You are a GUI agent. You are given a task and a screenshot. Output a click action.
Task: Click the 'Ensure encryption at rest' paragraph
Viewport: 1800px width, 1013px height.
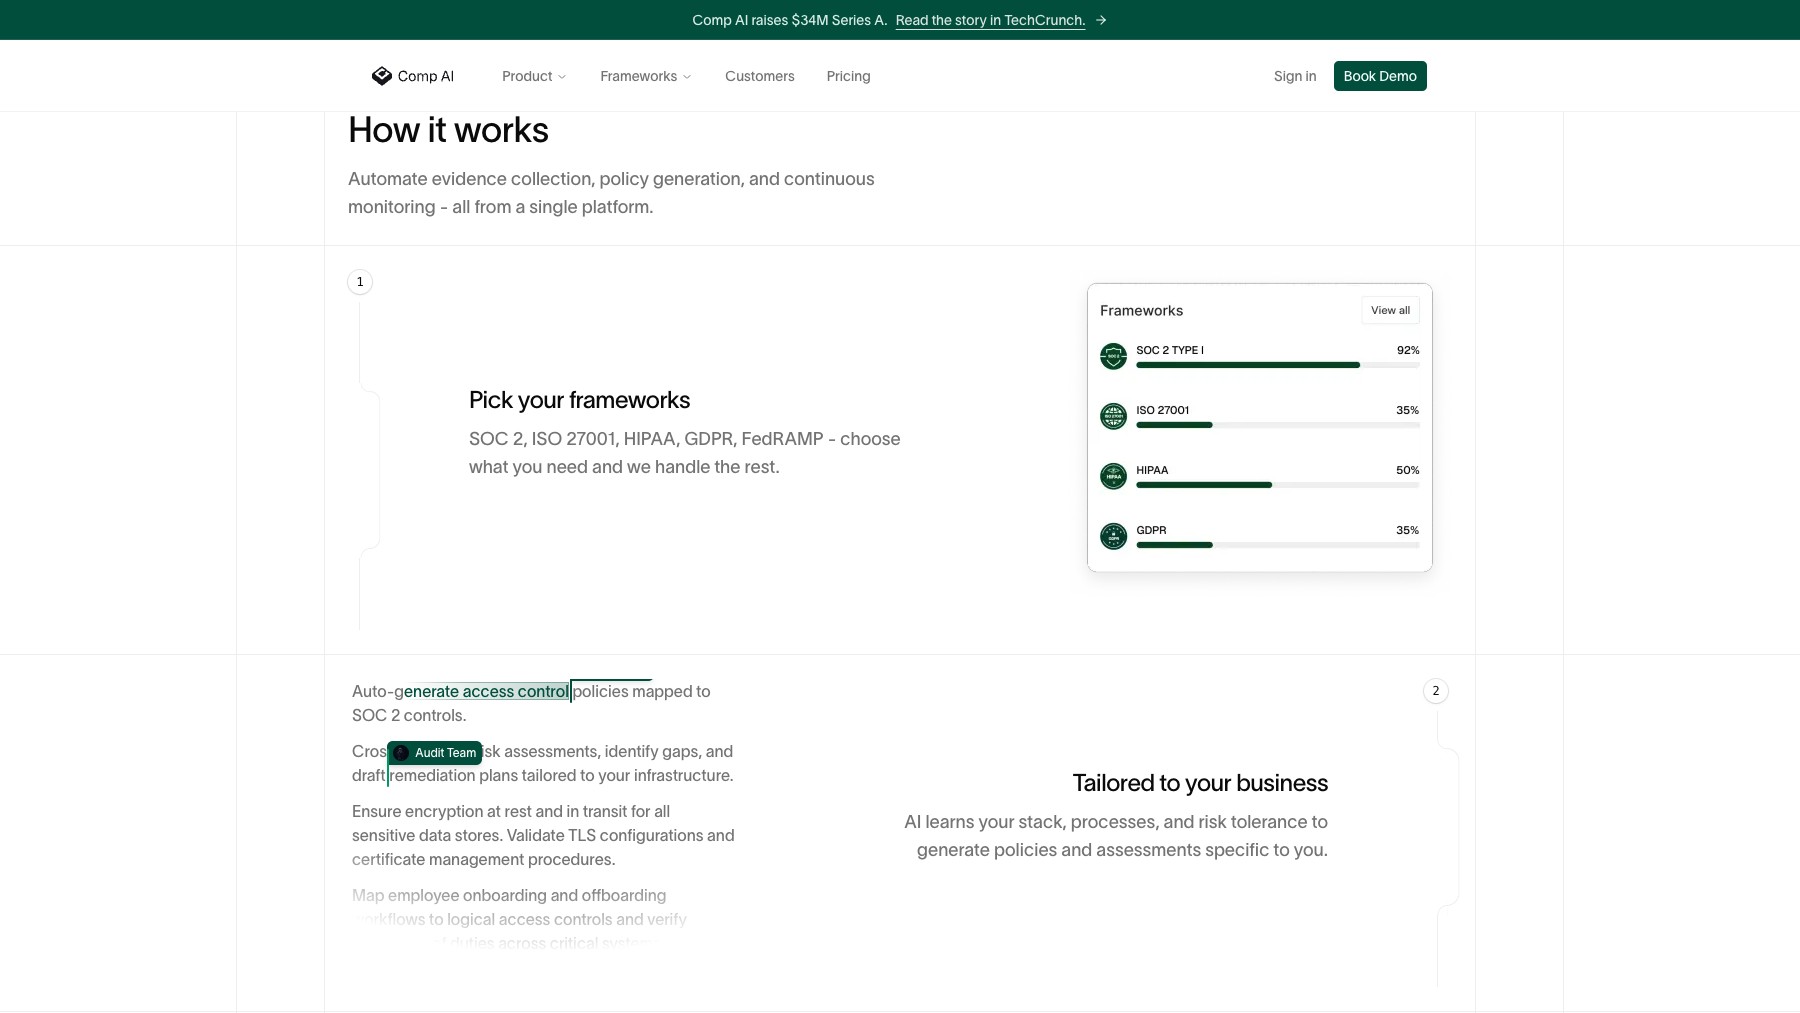(x=543, y=835)
